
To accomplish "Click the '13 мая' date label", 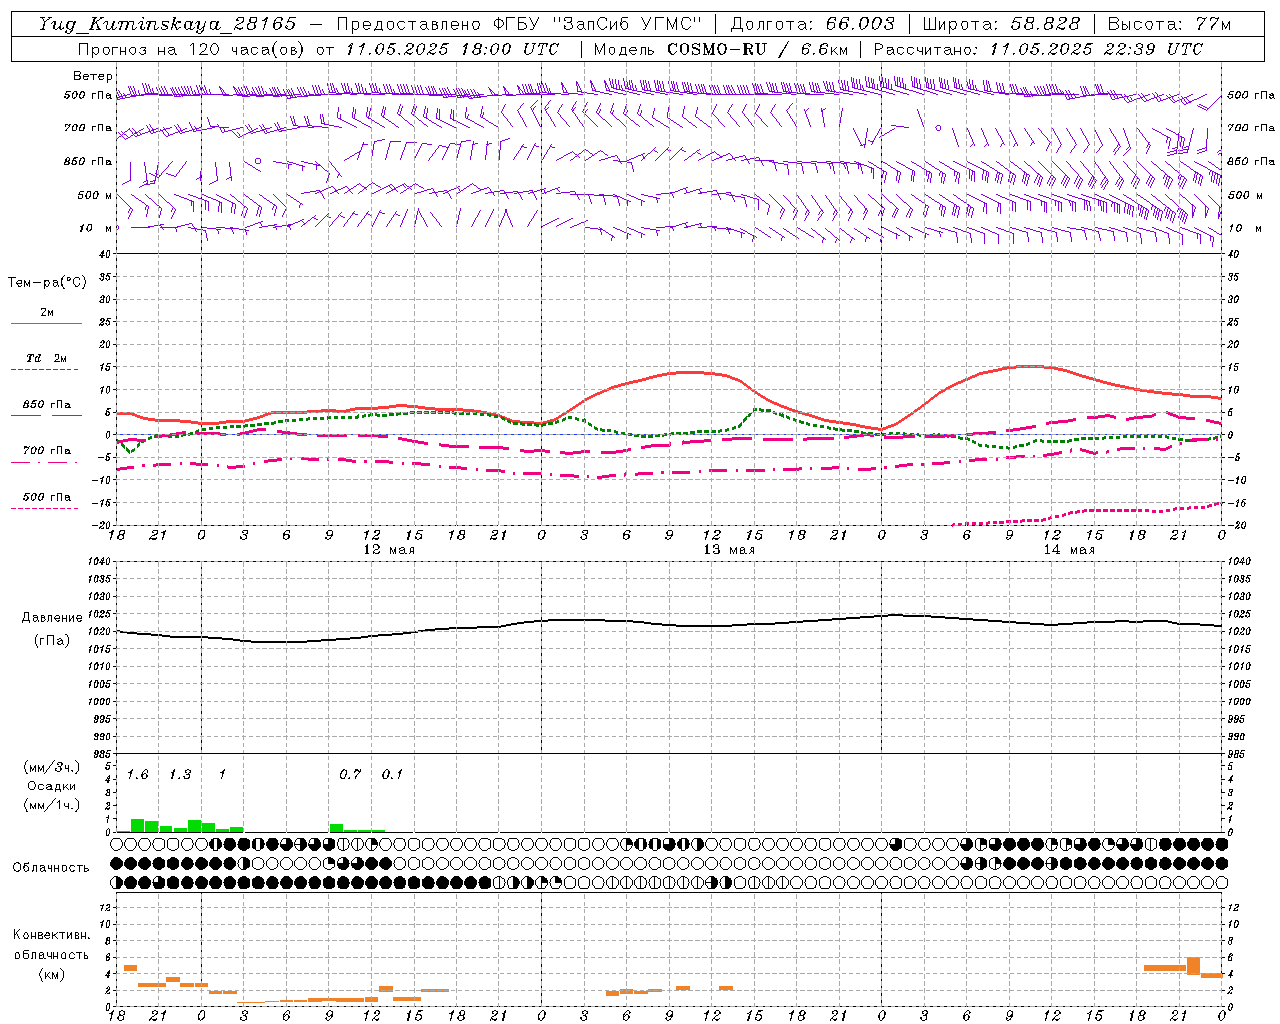I will 728,550.
